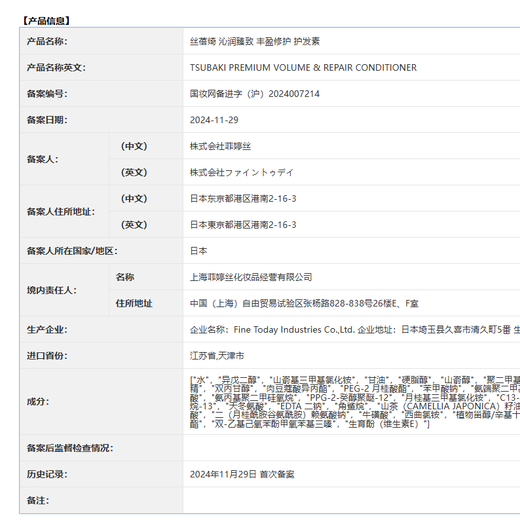Select the 产品名称英文 label
Viewport: 520px width, 520px height.
click(x=56, y=68)
